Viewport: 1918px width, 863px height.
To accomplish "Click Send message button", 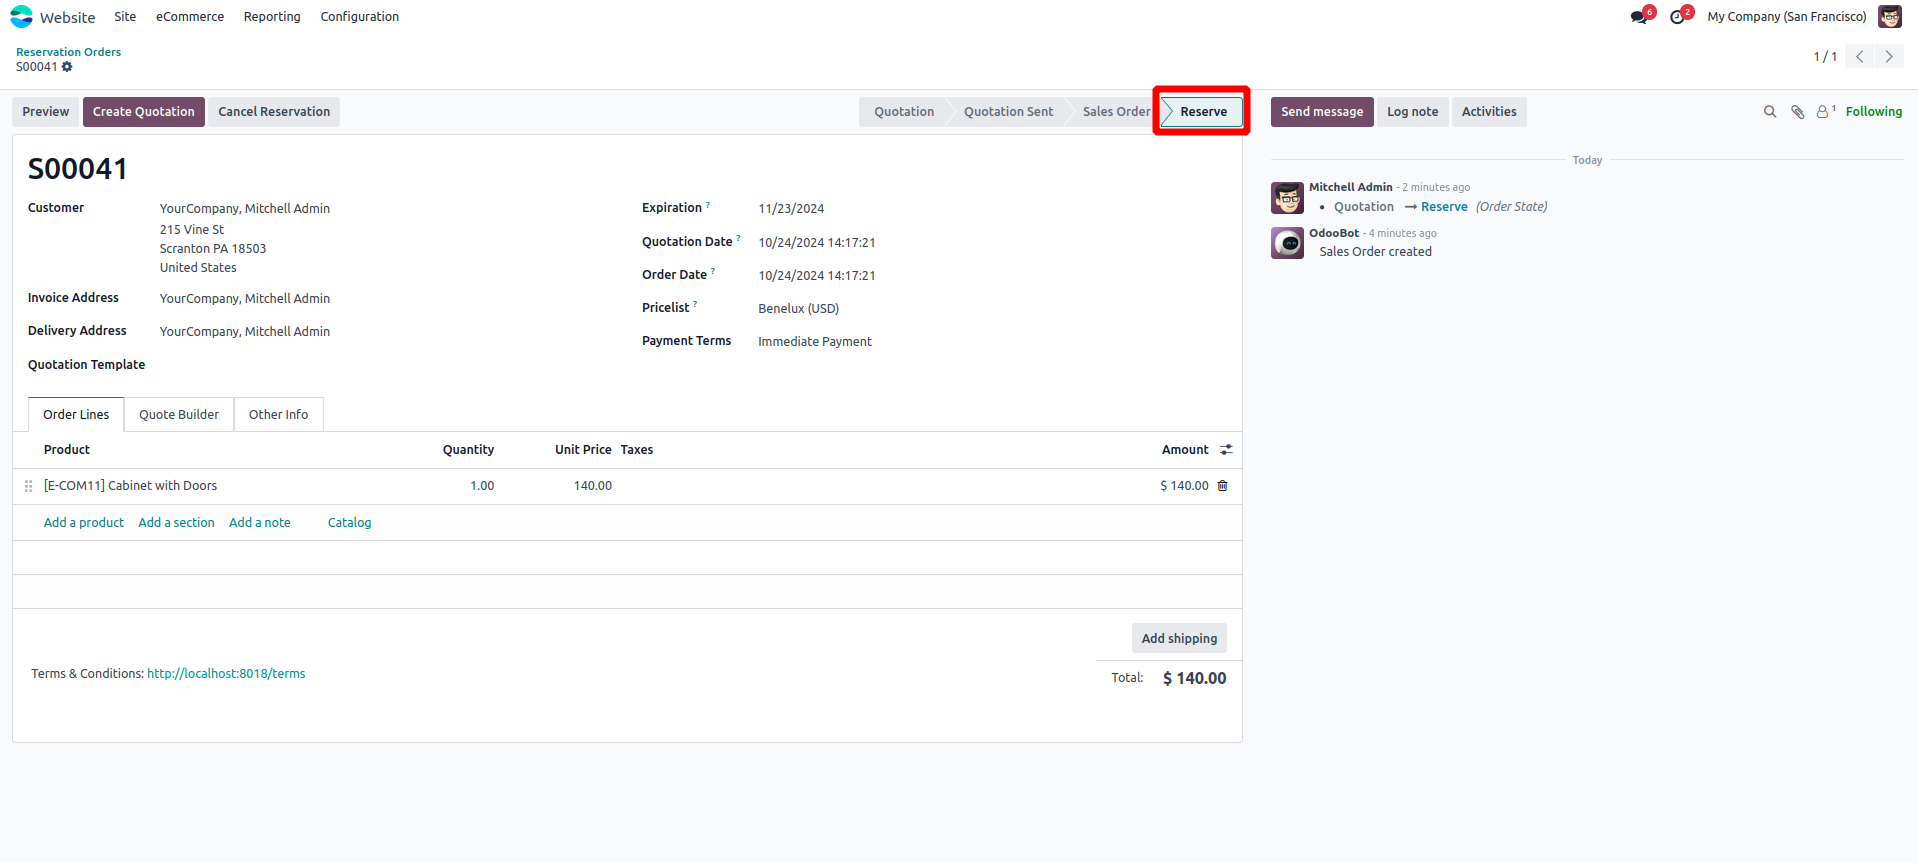I will 1322,112.
